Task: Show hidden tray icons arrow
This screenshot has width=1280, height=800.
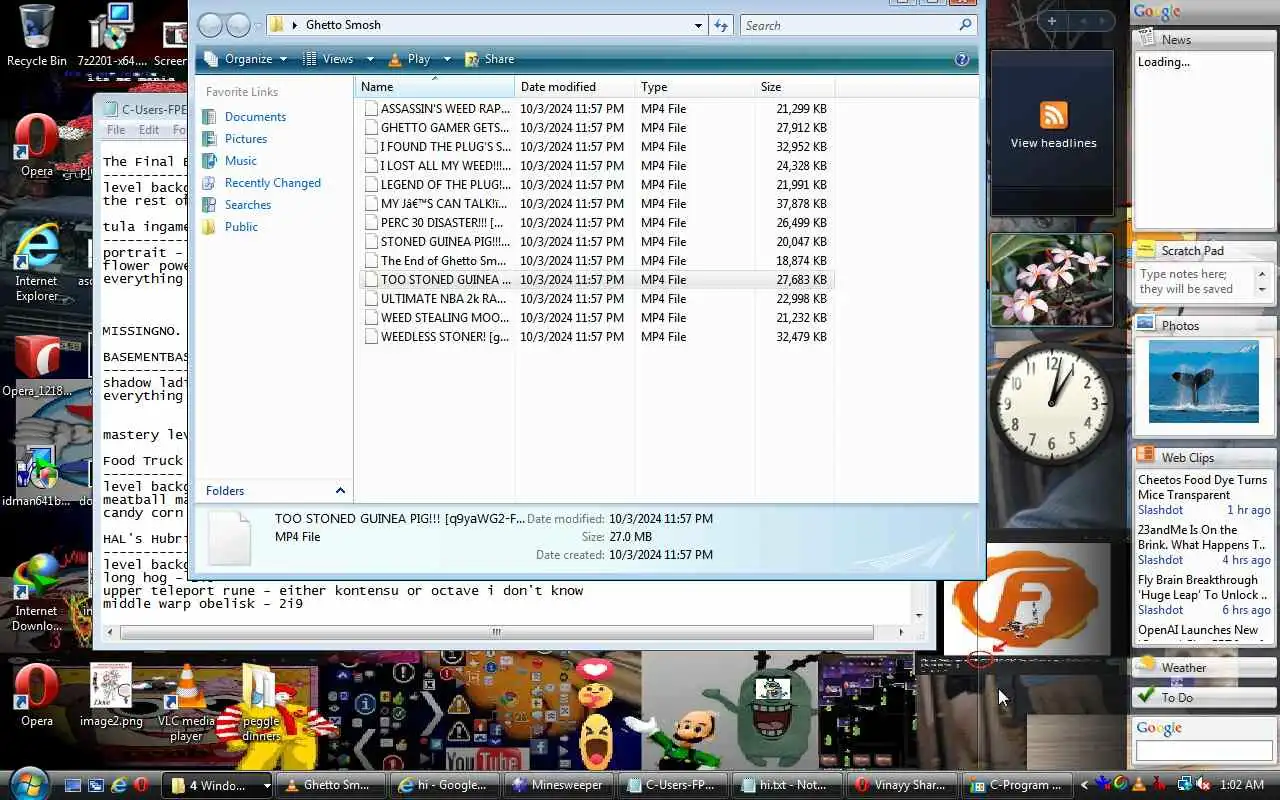Action: coord(1084,785)
